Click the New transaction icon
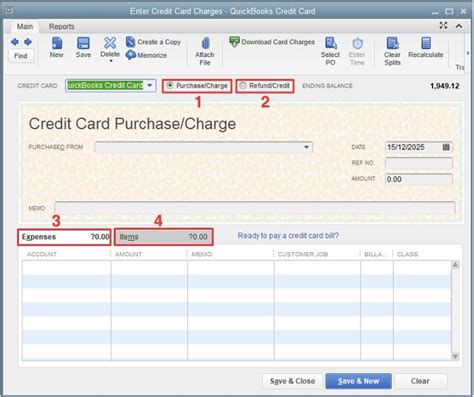 (57, 43)
